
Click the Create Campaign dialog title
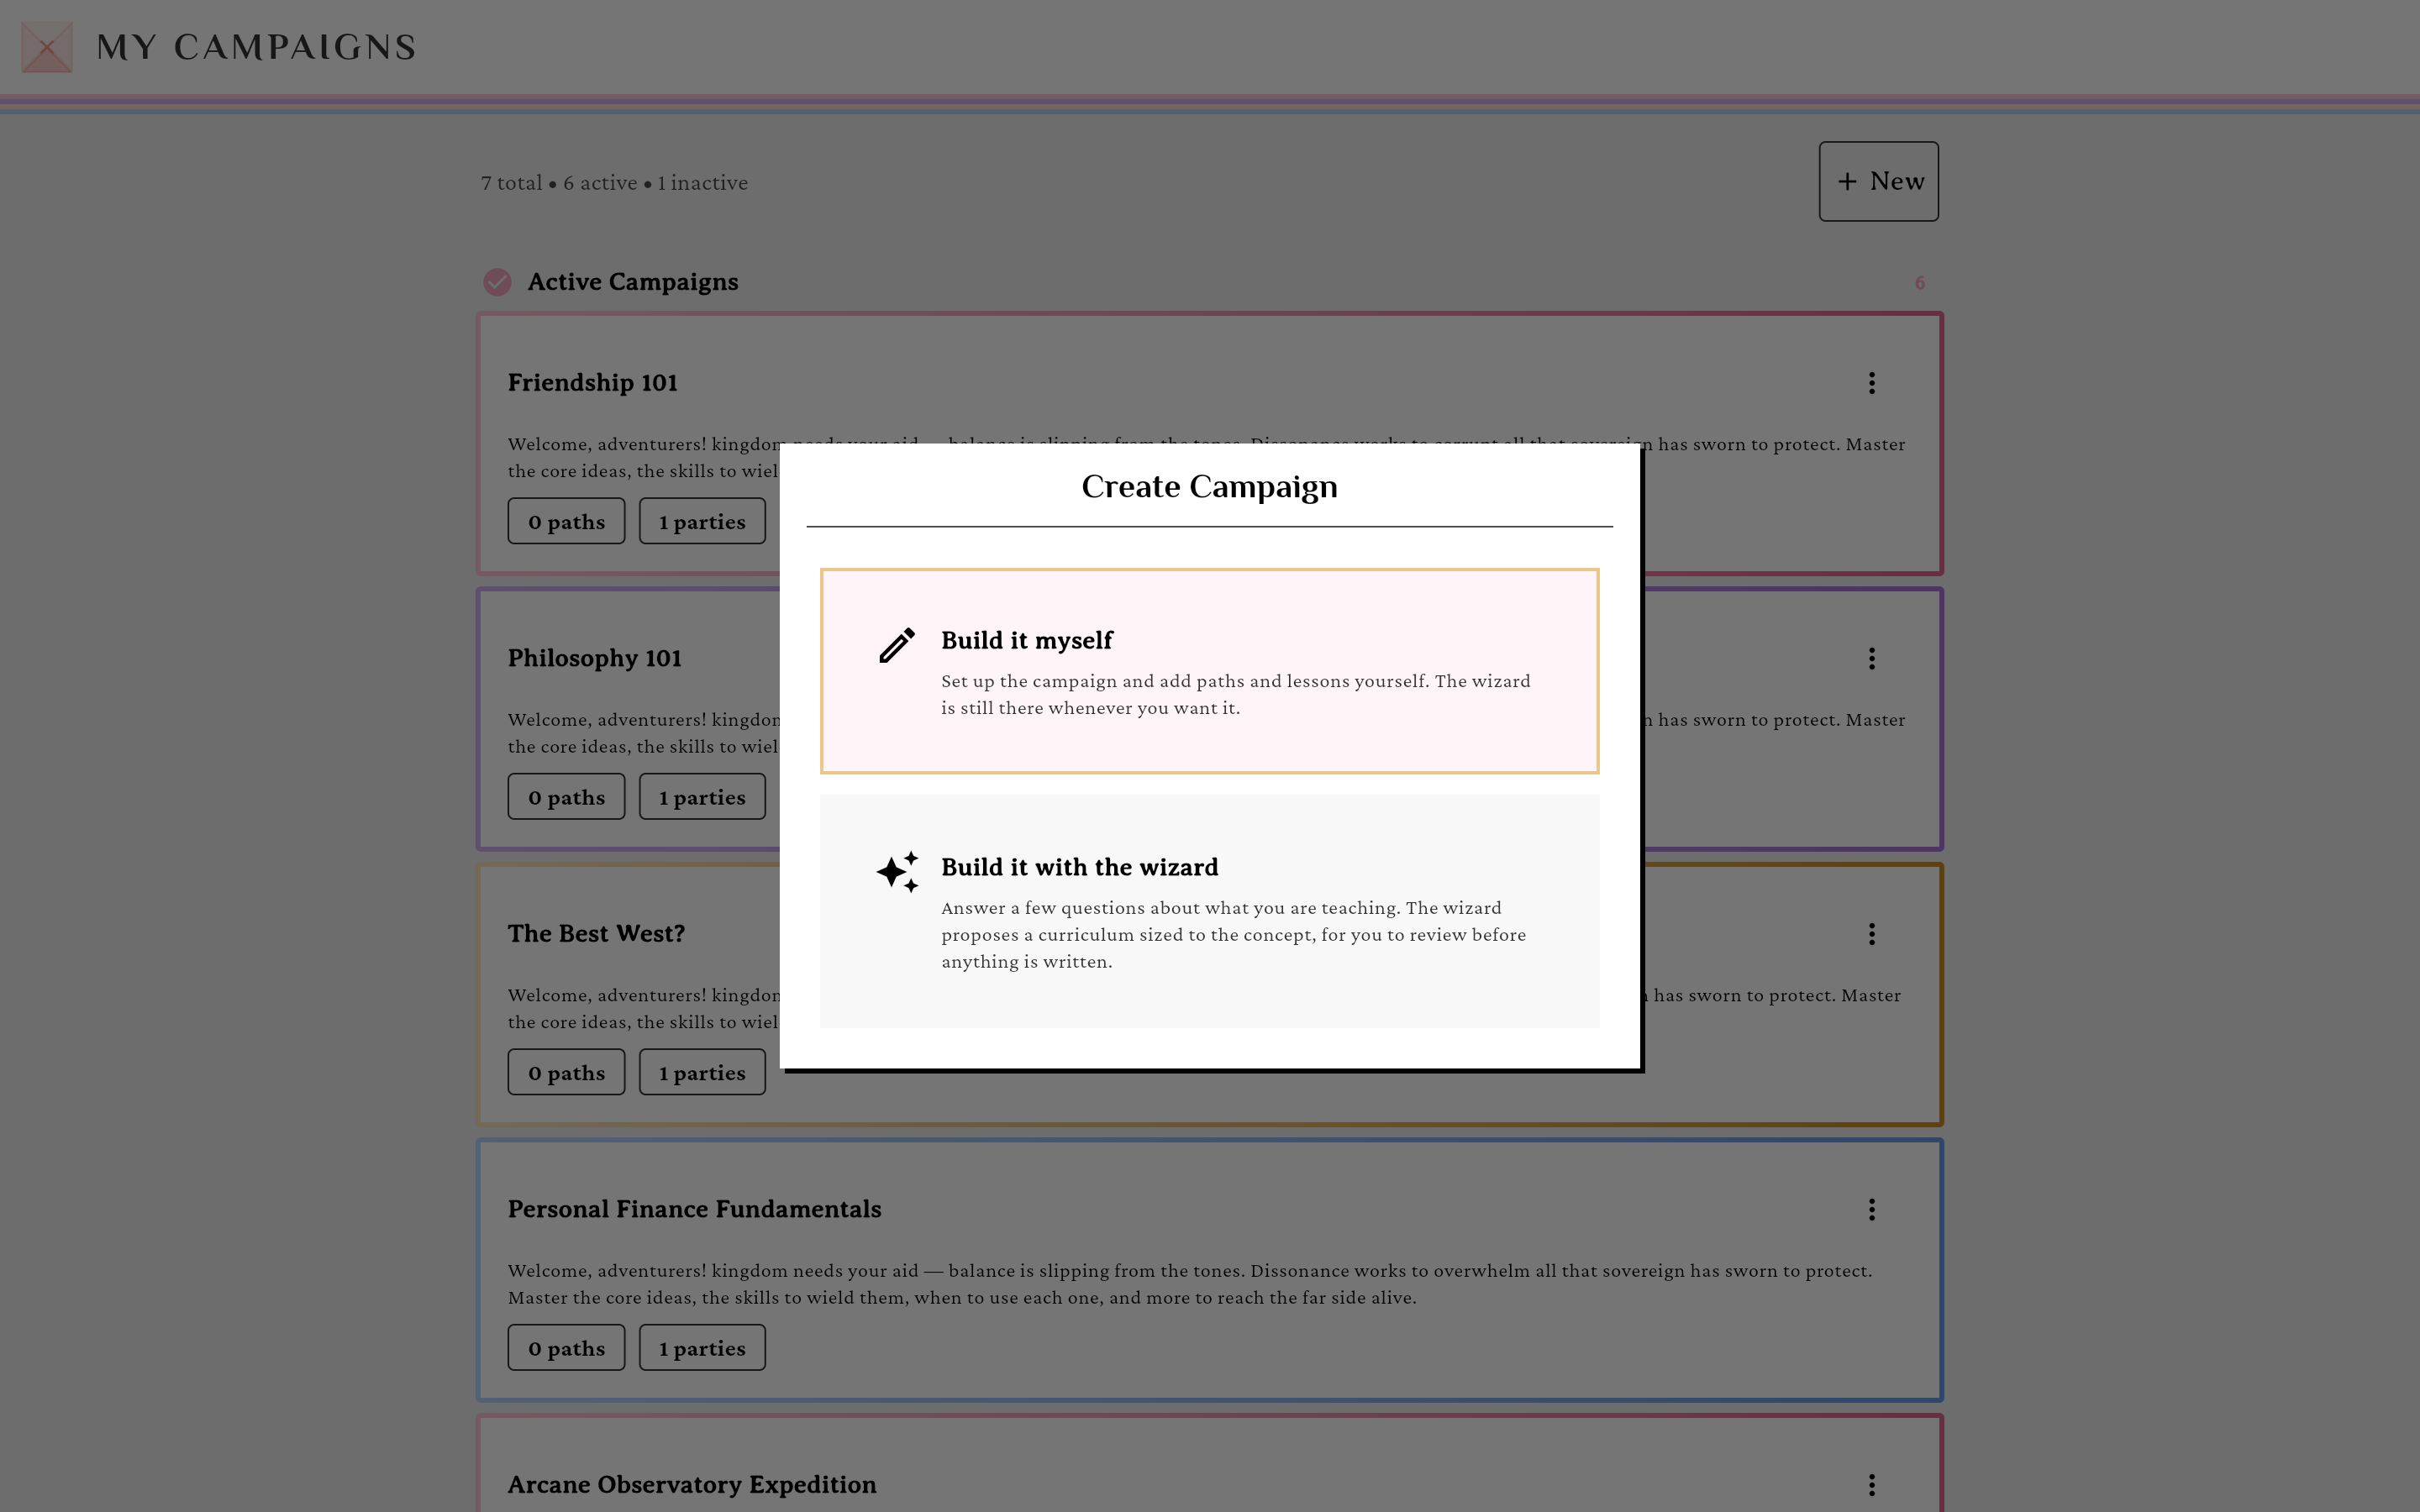point(1209,486)
